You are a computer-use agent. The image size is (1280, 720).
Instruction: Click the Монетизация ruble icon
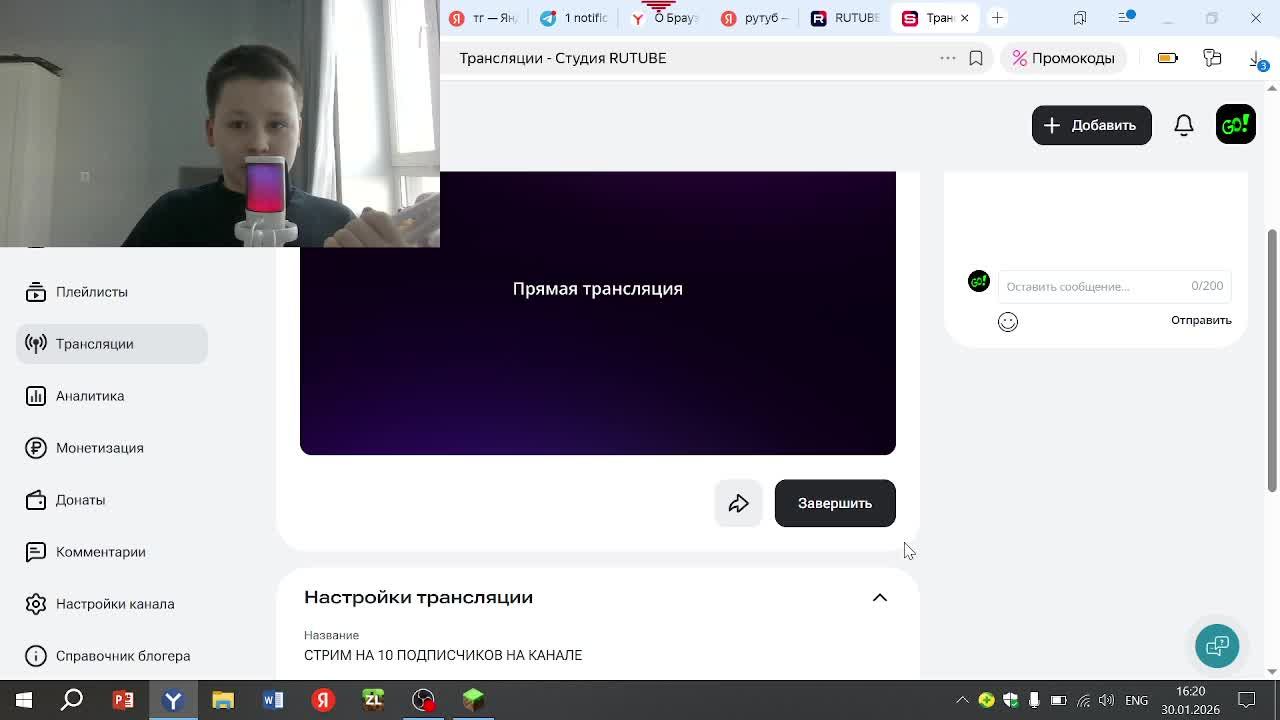pyautogui.click(x=36, y=448)
